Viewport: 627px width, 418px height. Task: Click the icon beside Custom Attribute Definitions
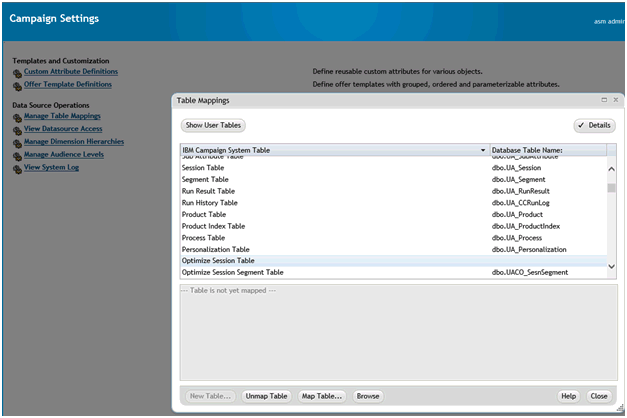tap(17, 73)
